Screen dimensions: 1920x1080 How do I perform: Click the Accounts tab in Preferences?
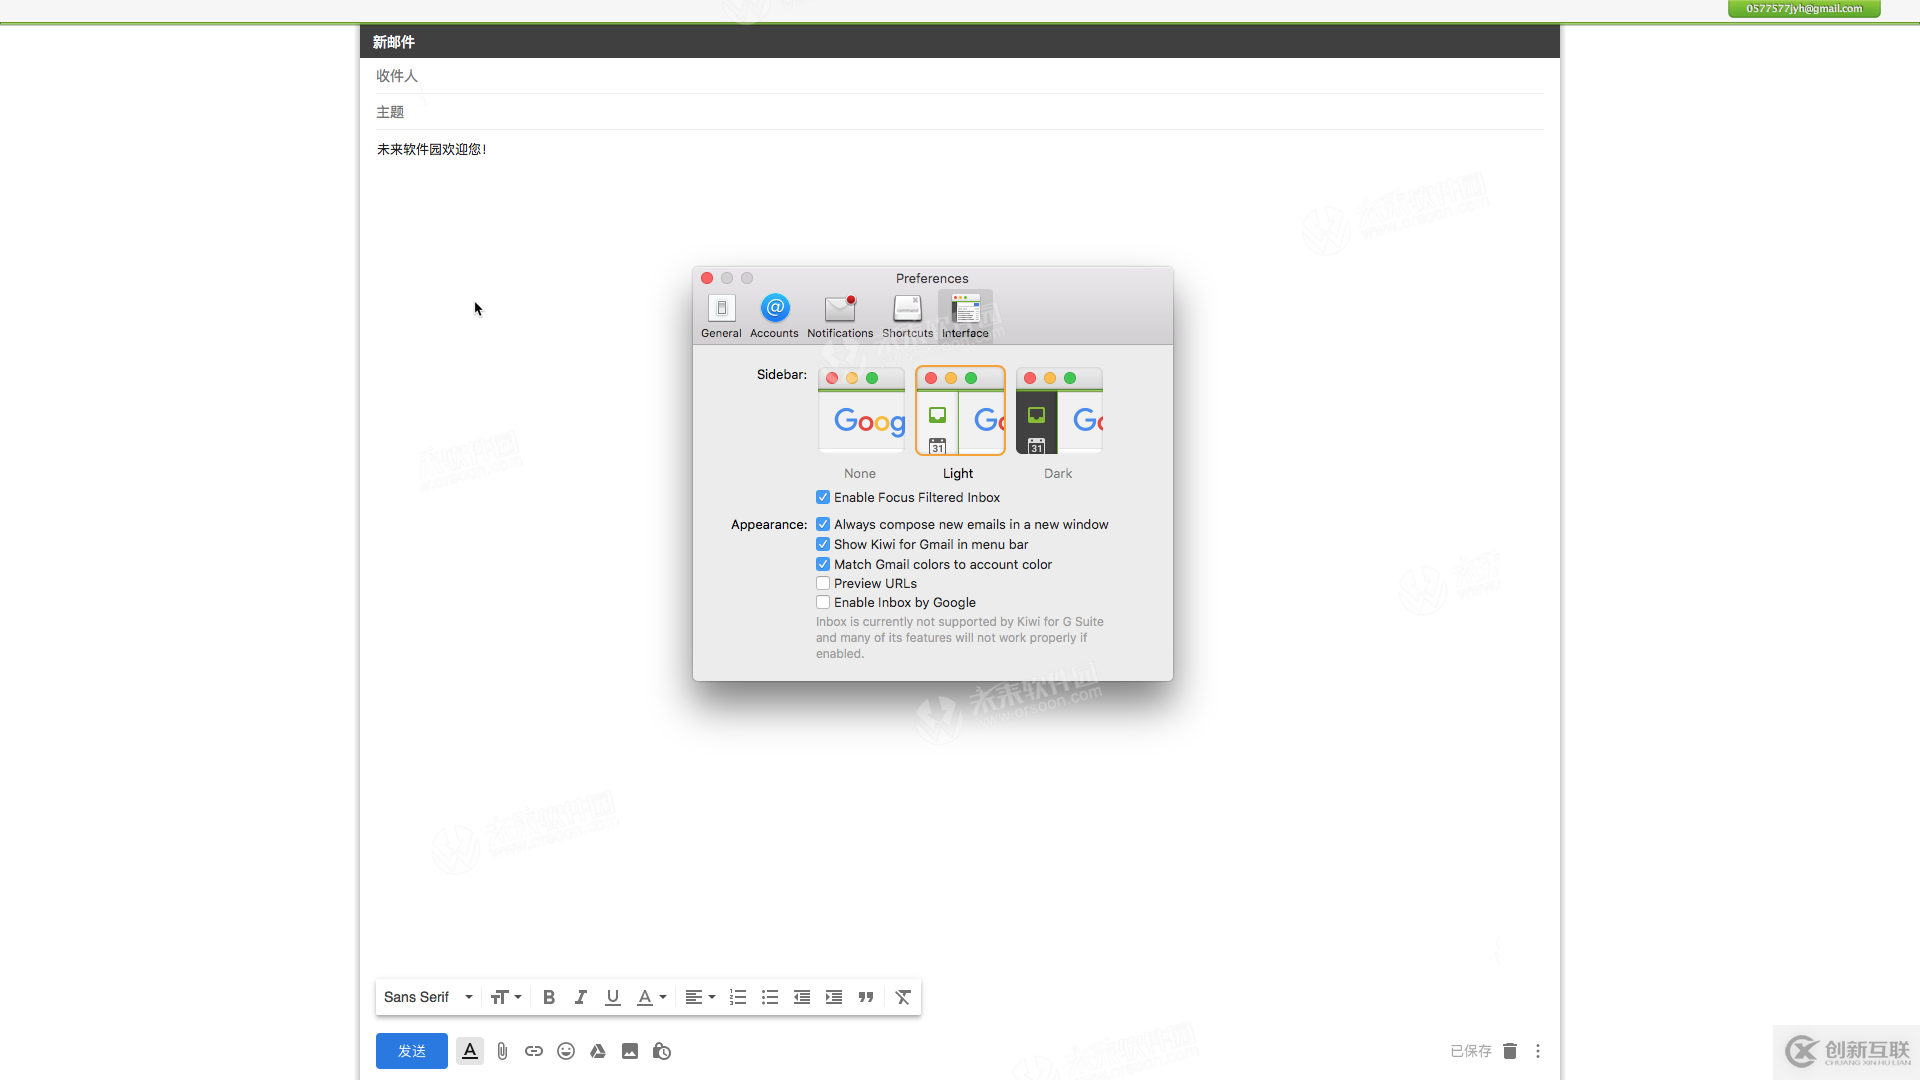coord(774,314)
